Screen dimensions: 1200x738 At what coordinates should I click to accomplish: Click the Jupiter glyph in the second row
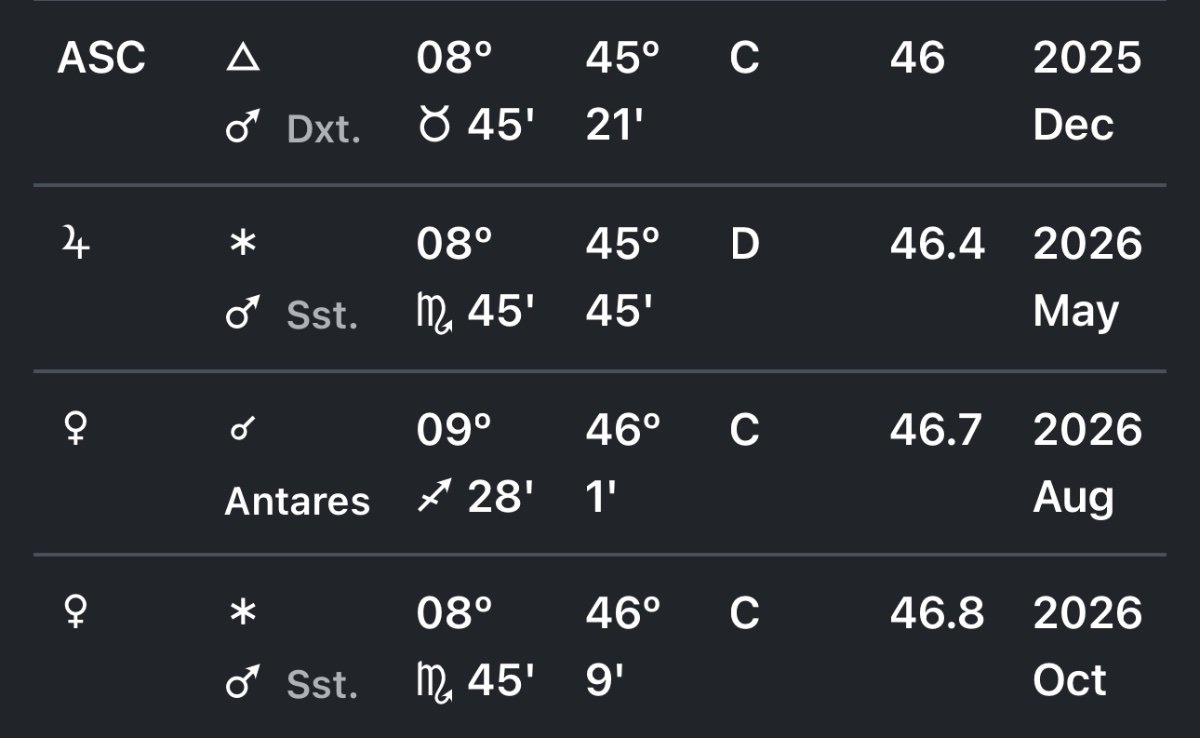76,244
